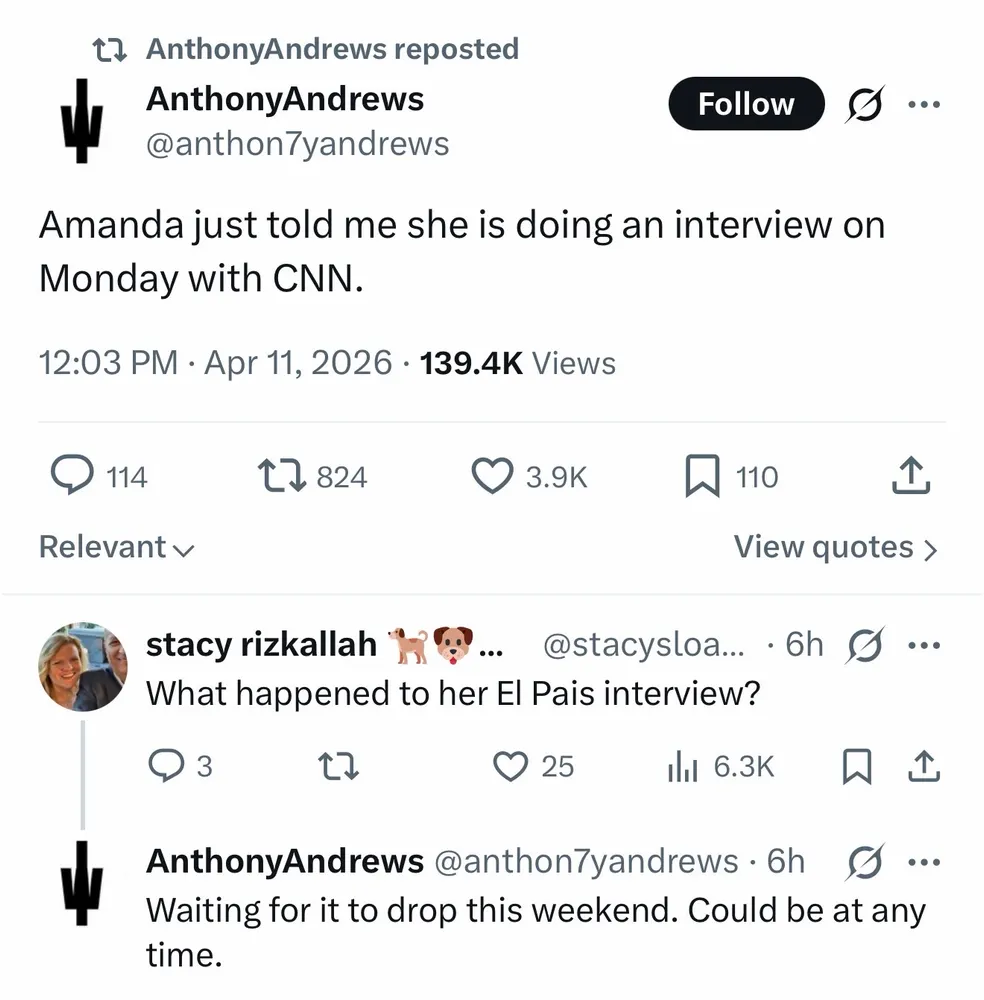The image size is (984, 1000).
Task: Like the main post with 3.9K likes
Action: [491, 477]
